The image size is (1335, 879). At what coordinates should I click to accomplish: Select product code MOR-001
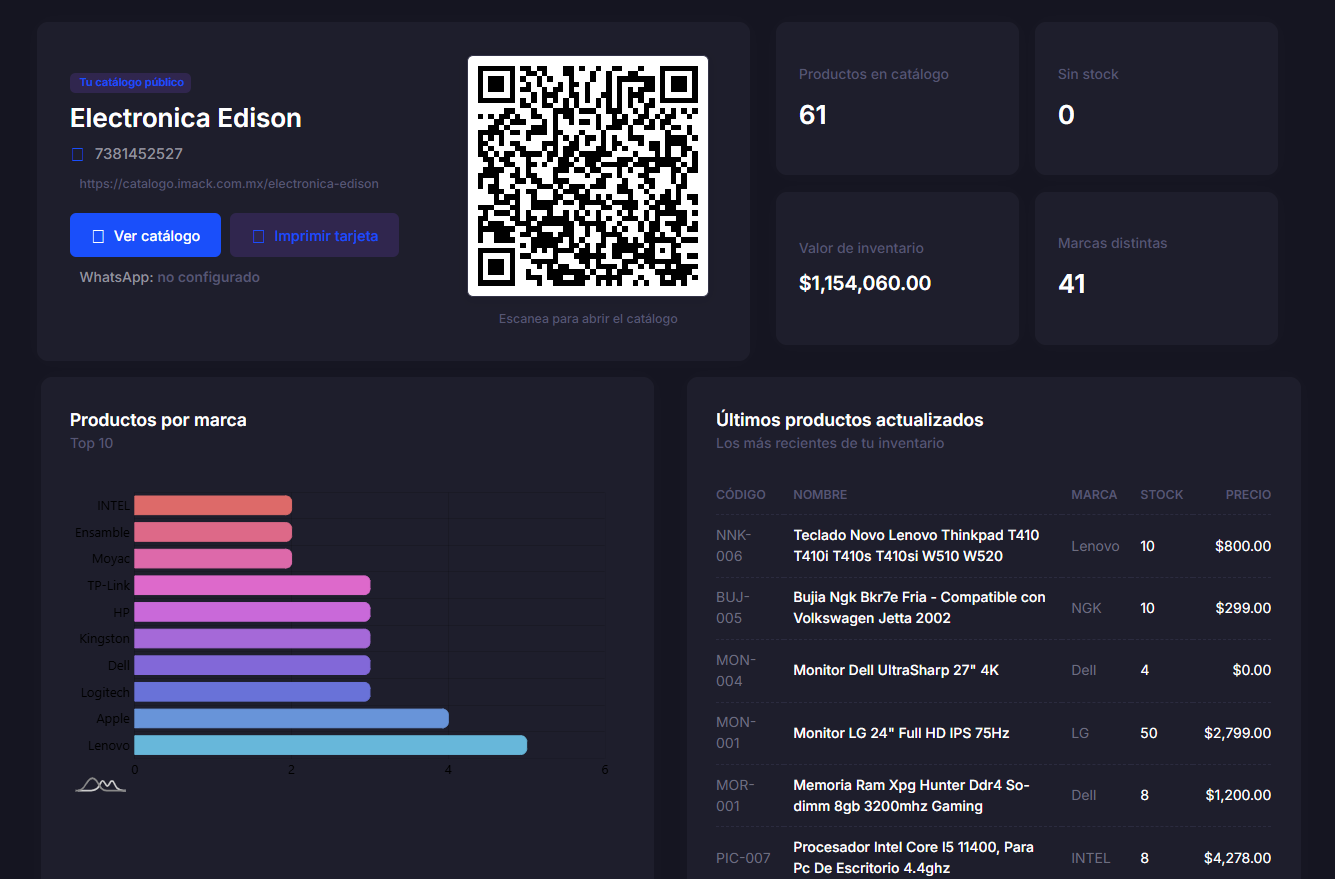tap(735, 795)
